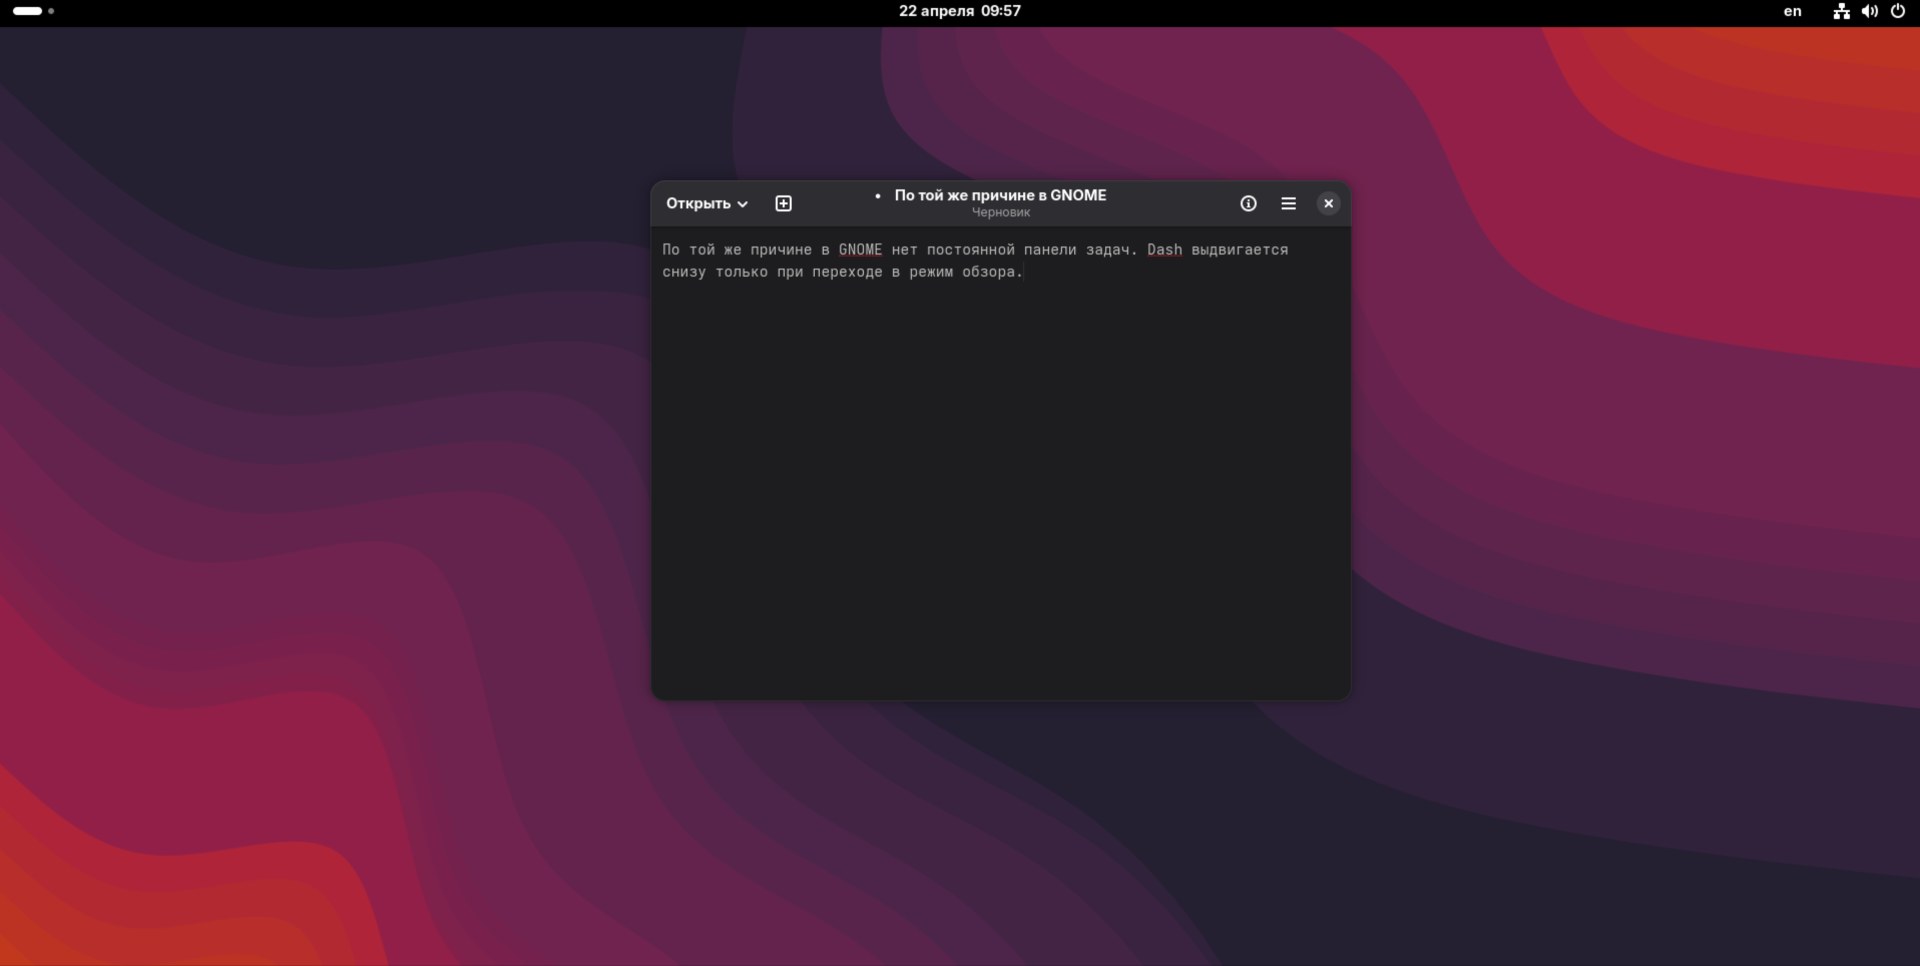Click the word режим in second line

[x=930, y=272]
